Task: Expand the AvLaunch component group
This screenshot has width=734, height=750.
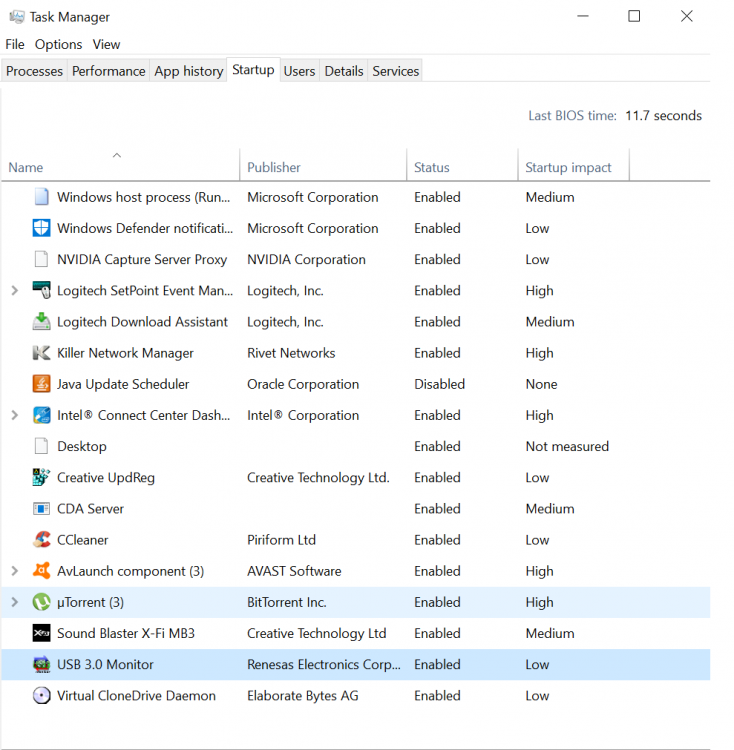Action: pyautogui.click(x=15, y=571)
